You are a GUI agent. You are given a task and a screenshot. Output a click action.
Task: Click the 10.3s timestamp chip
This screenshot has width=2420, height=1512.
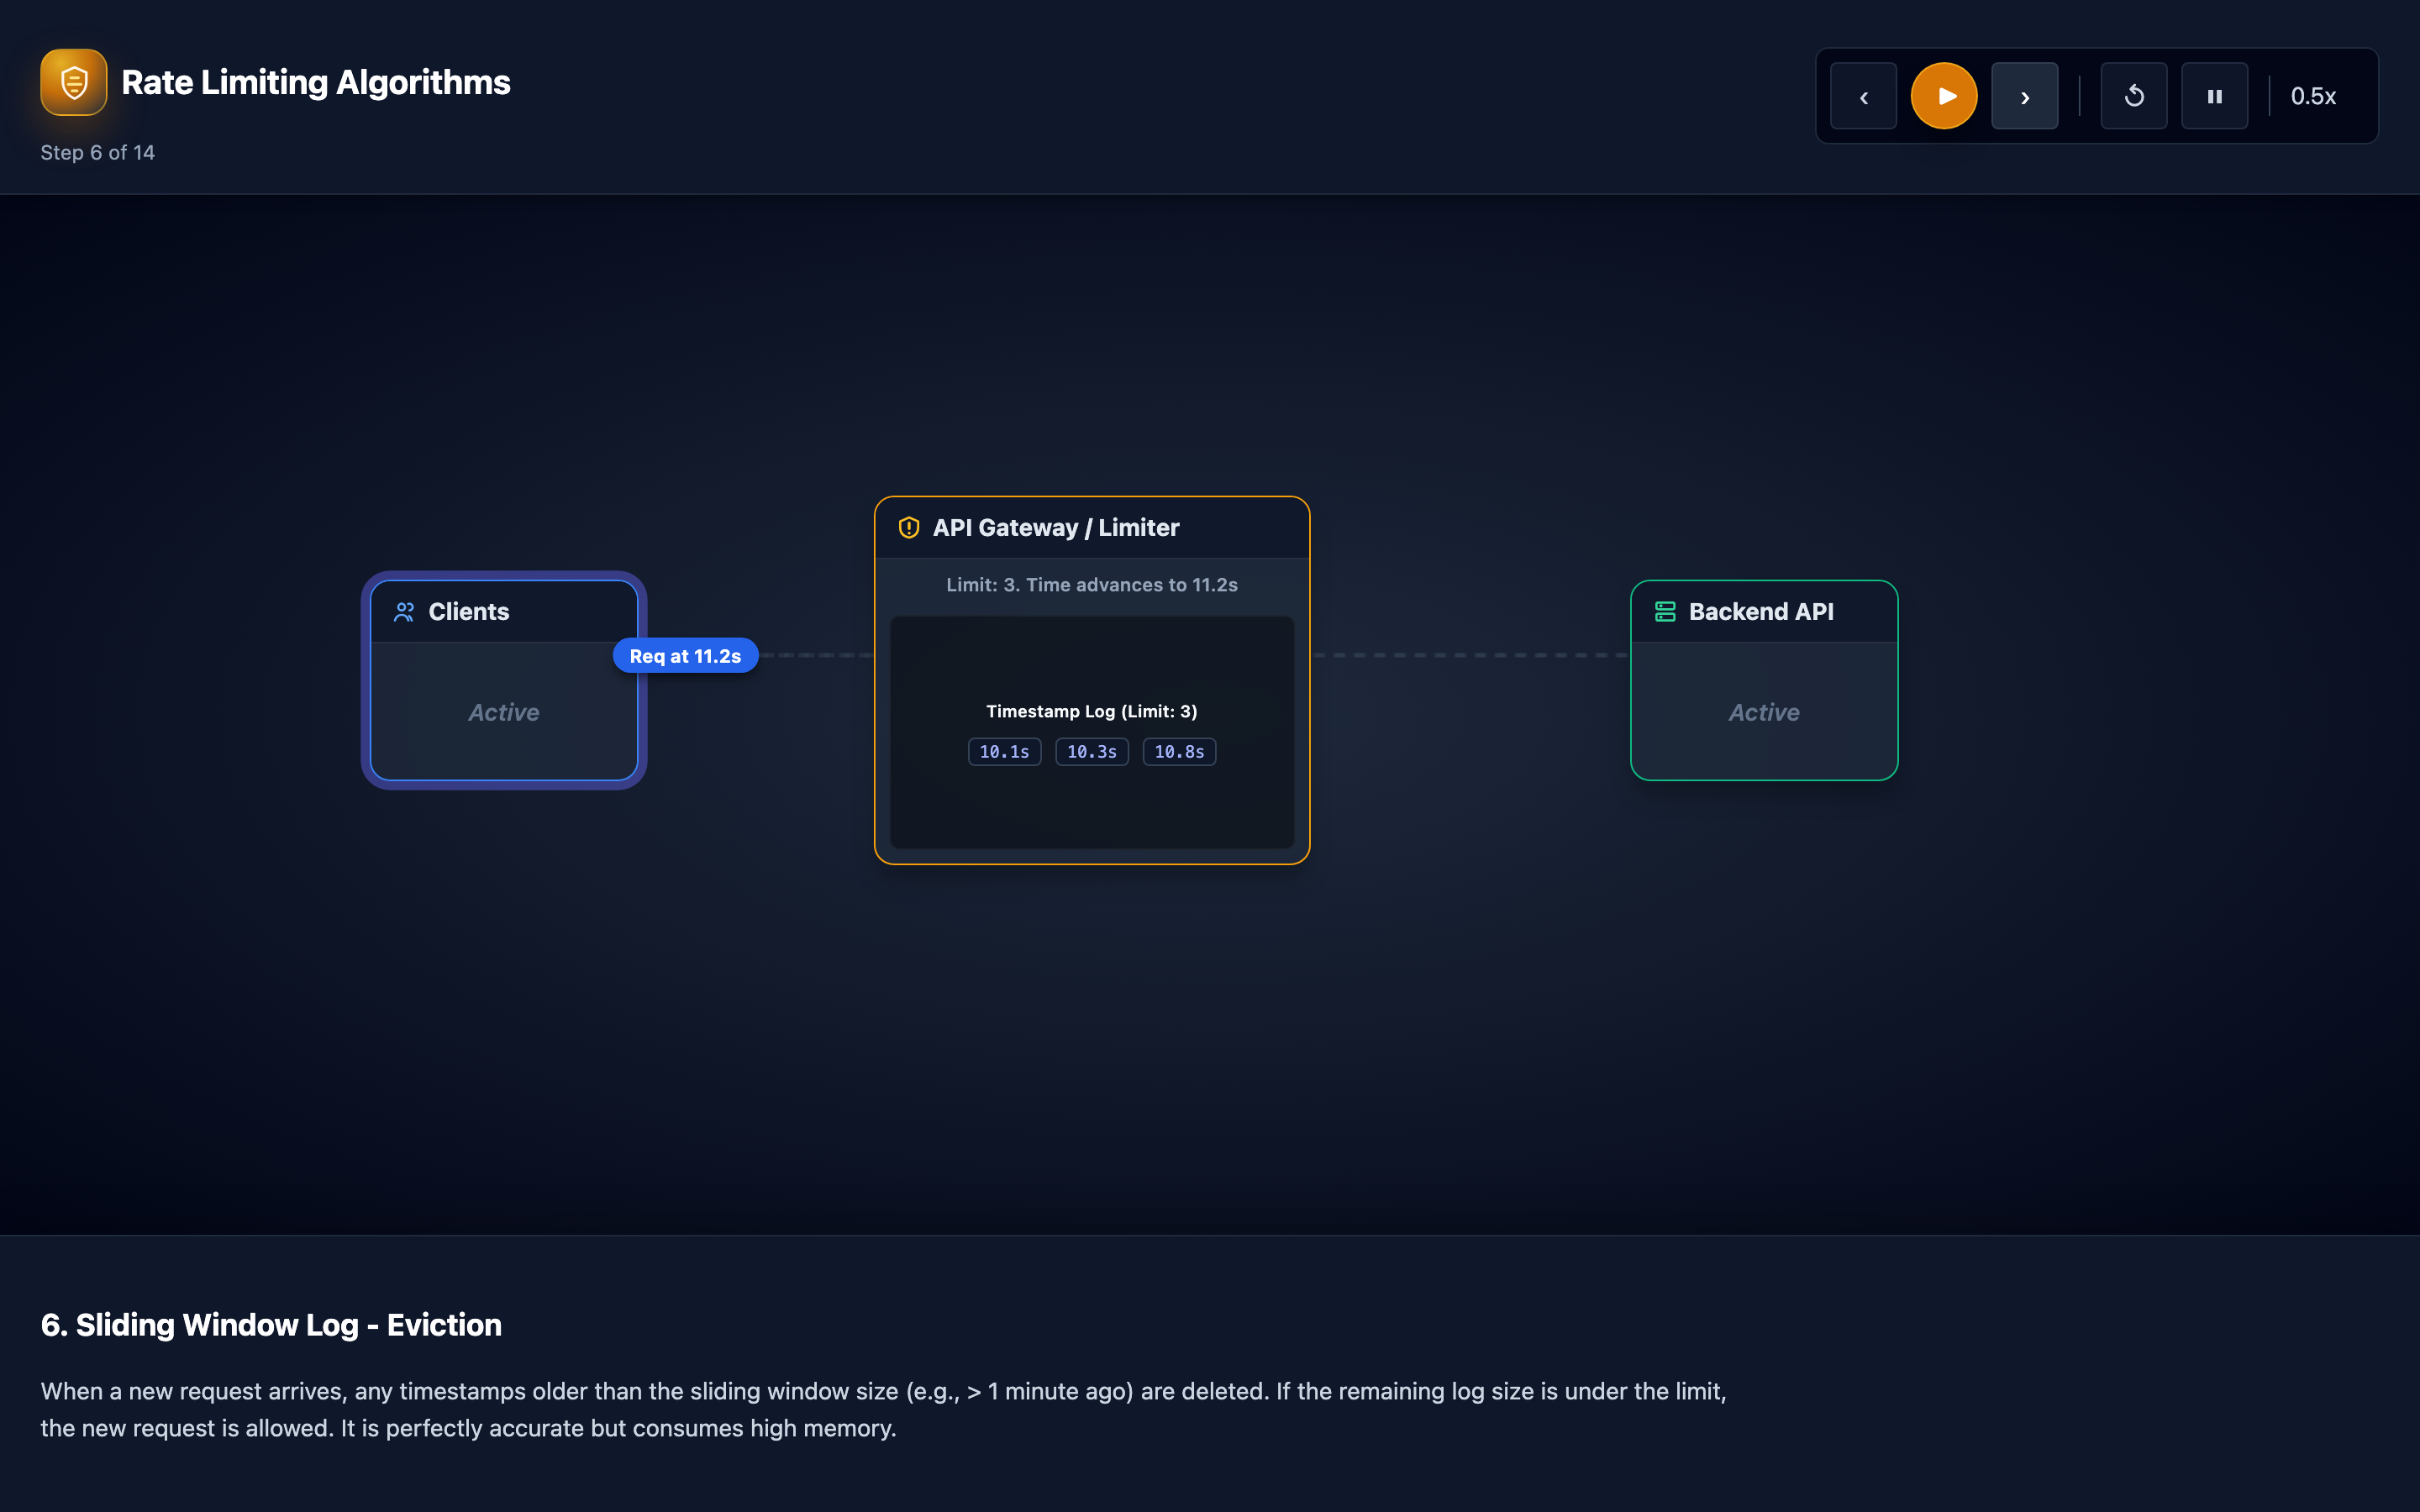click(x=1092, y=752)
